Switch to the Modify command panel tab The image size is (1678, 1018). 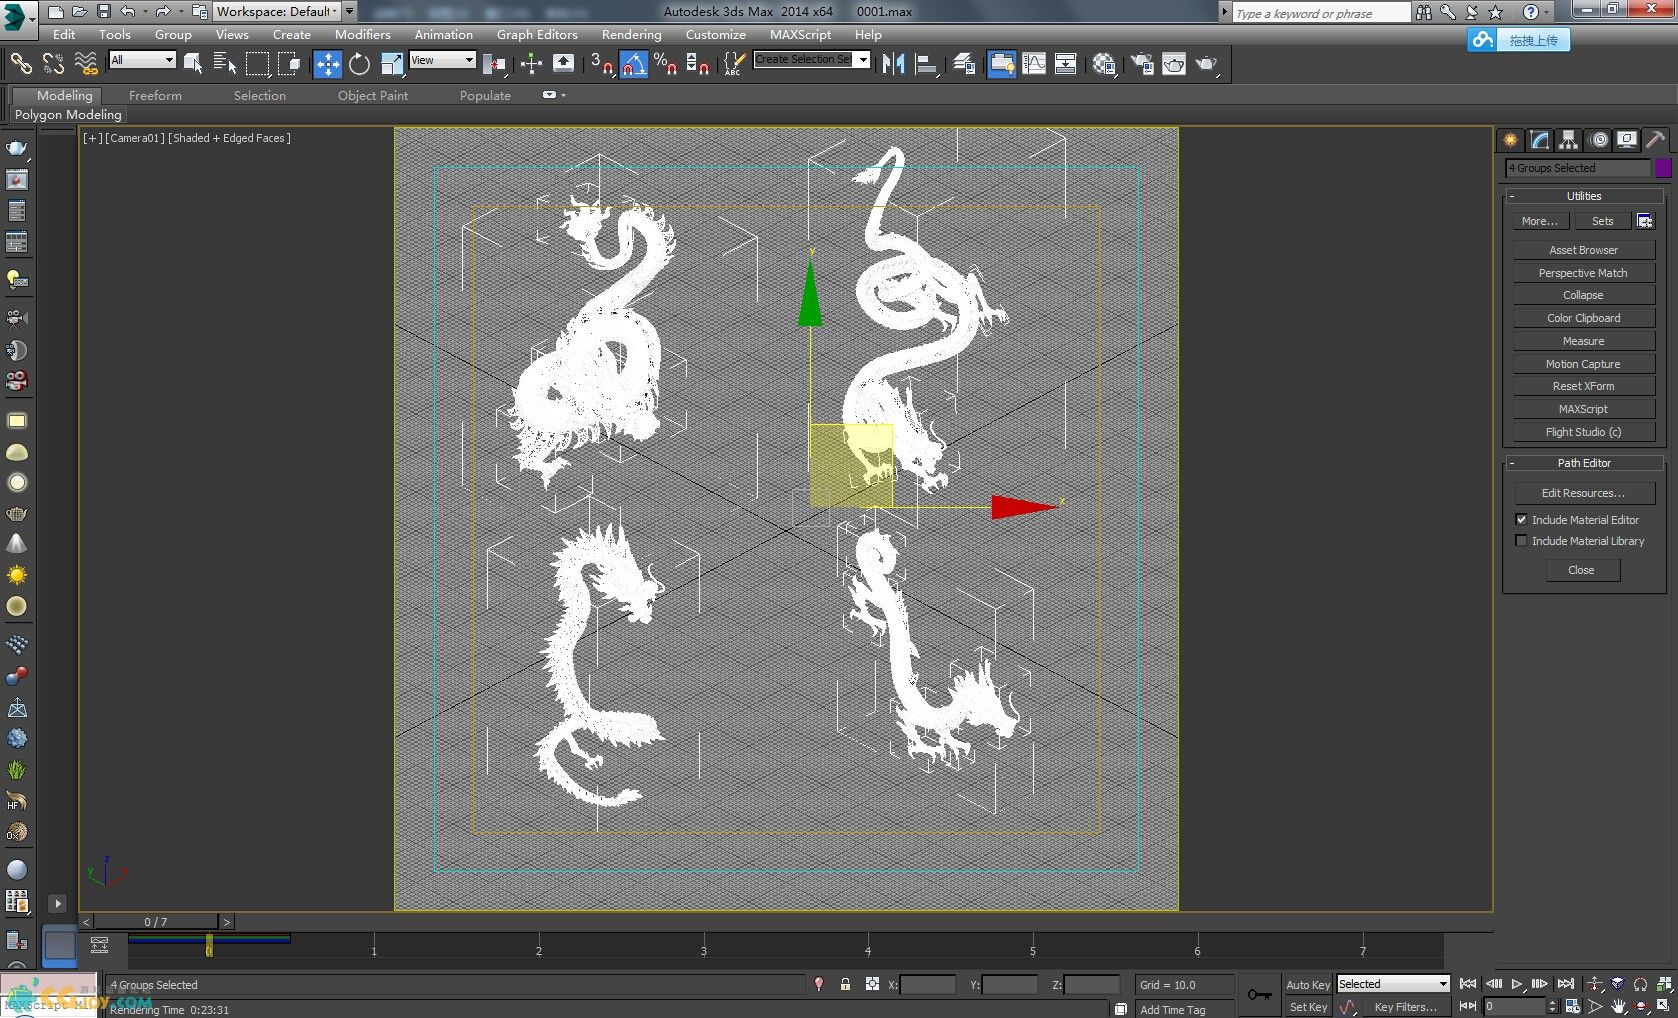[x=1540, y=140]
